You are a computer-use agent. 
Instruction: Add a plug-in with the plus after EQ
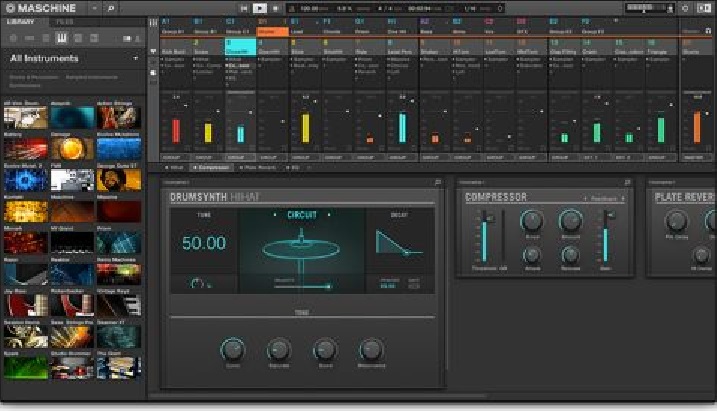coord(309,168)
